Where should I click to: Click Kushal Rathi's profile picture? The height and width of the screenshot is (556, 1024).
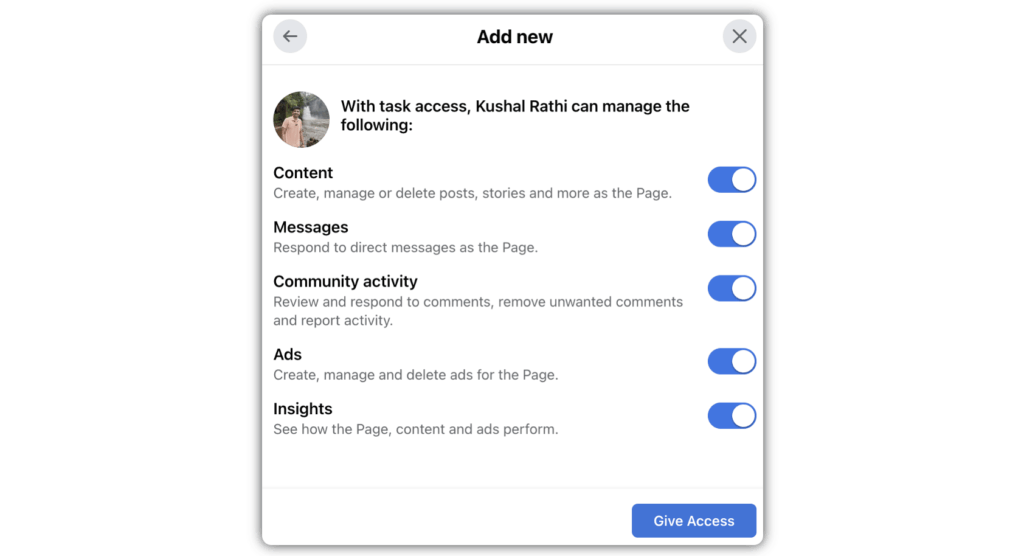301,120
